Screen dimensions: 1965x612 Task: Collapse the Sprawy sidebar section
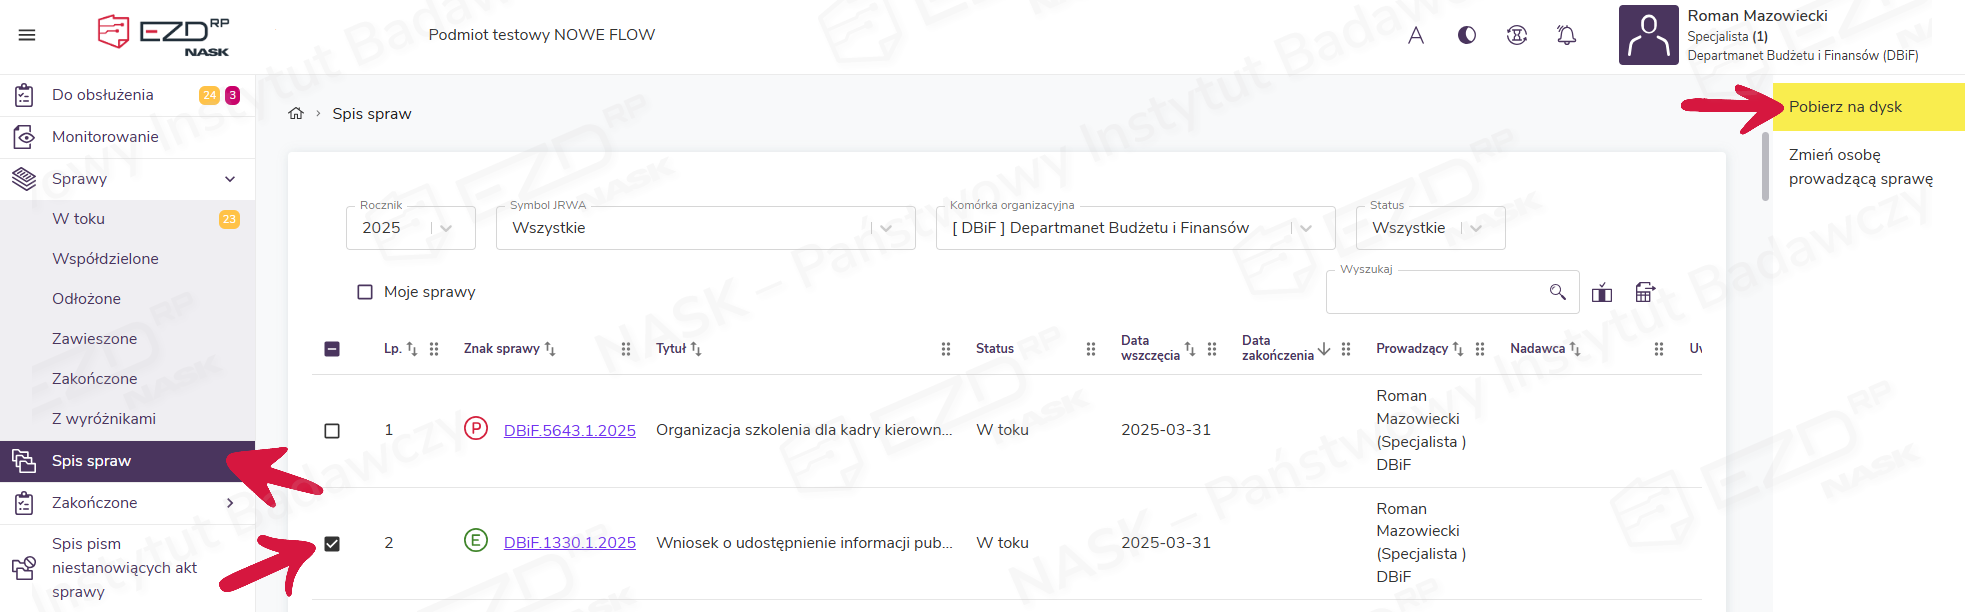230,179
